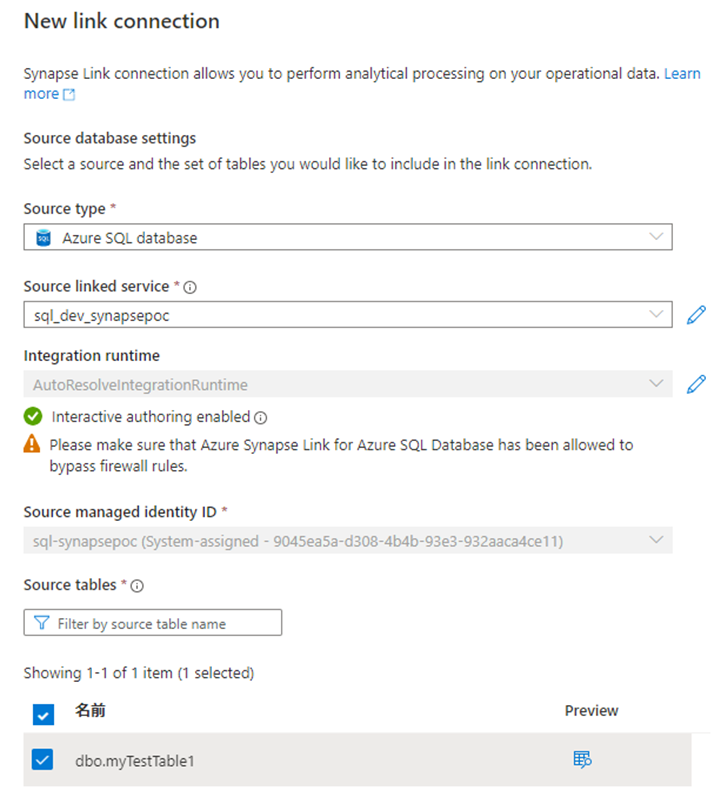Click the Preview column header
The height and width of the screenshot is (804, 721).
(x=591, y=711)
